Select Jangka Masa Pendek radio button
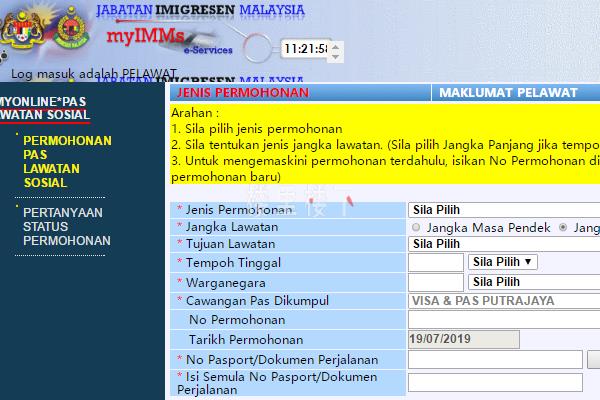Viewport: 600px width, 400px height. (416, 228)
